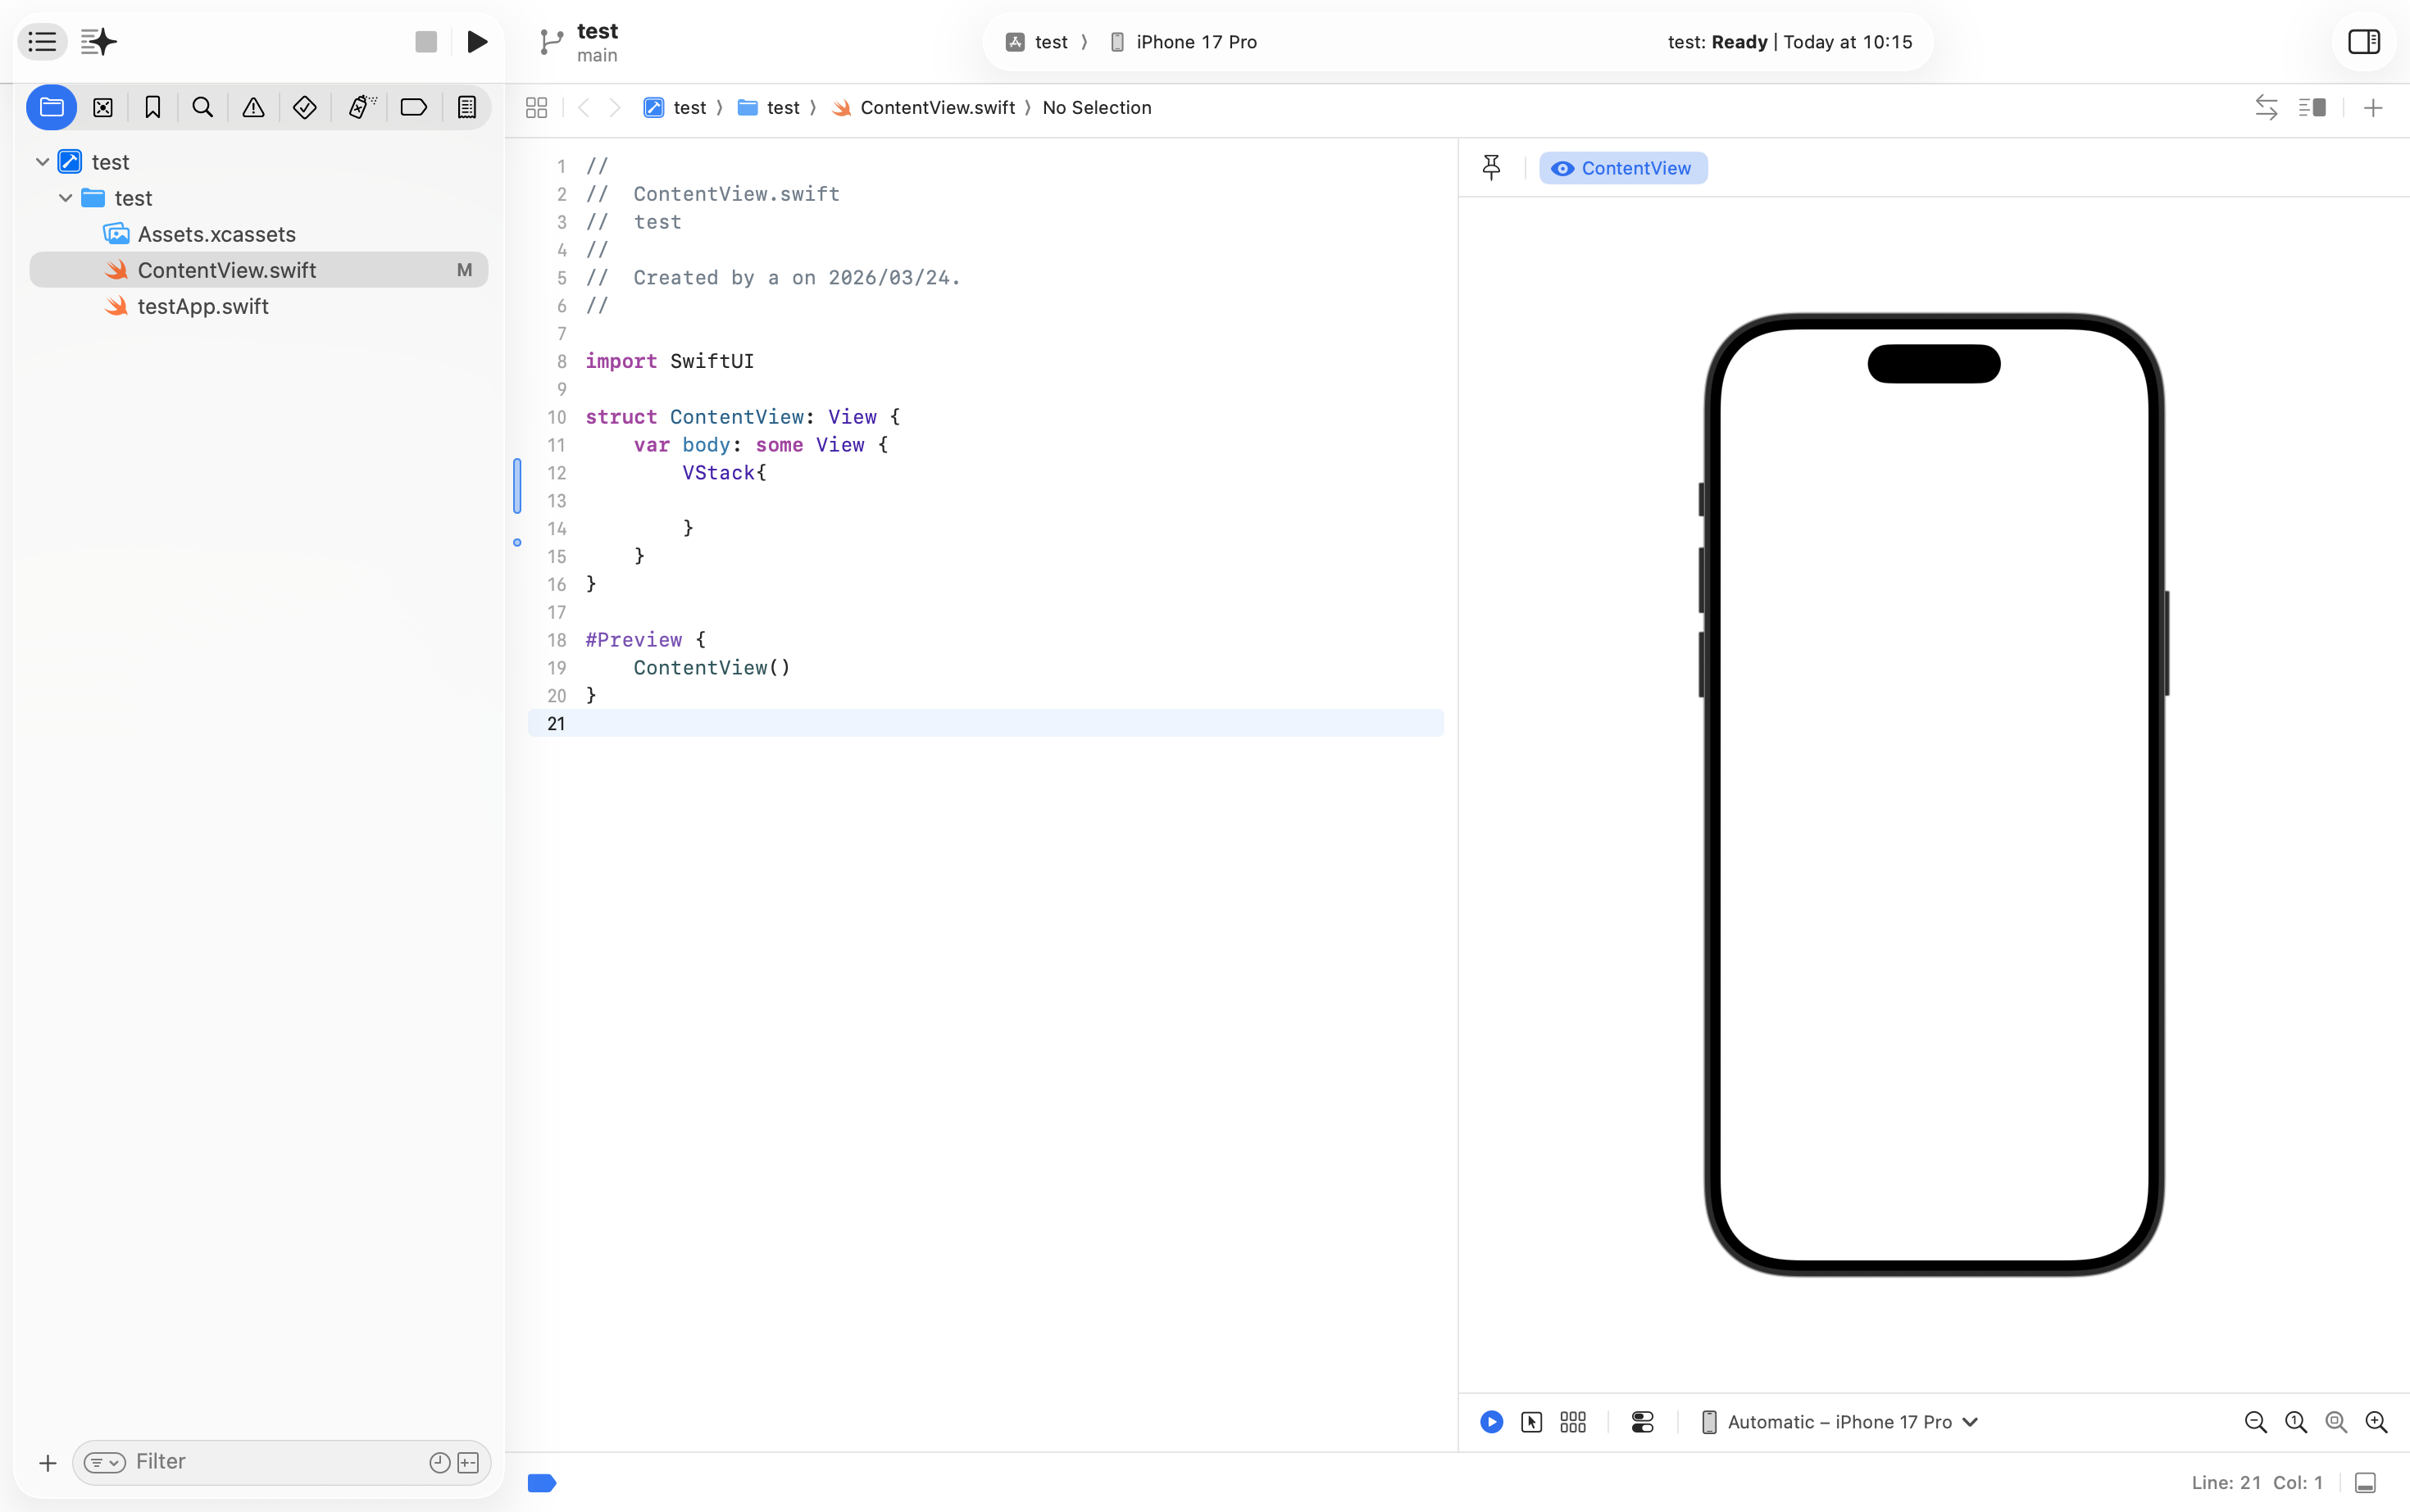This screenshot has width=2410, height=1512.
Task: Toggle the navigator sidebar visibility
Action: [x=42, y=42]
